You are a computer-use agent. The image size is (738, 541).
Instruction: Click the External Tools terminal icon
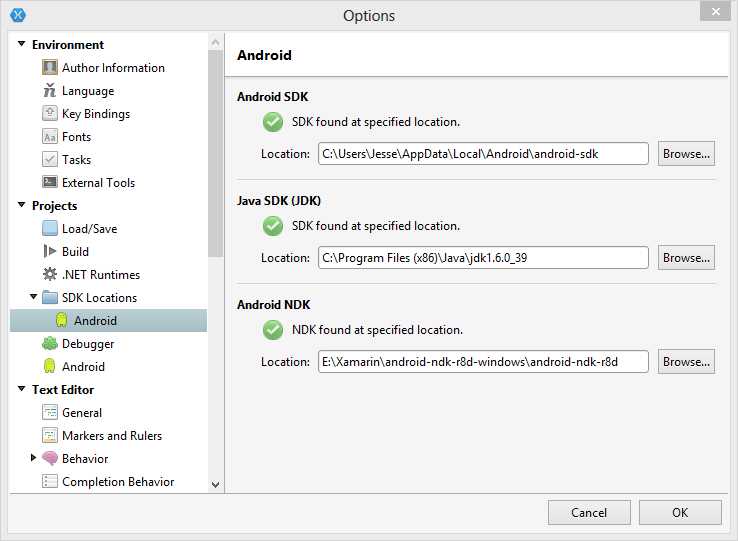point(50,183)
